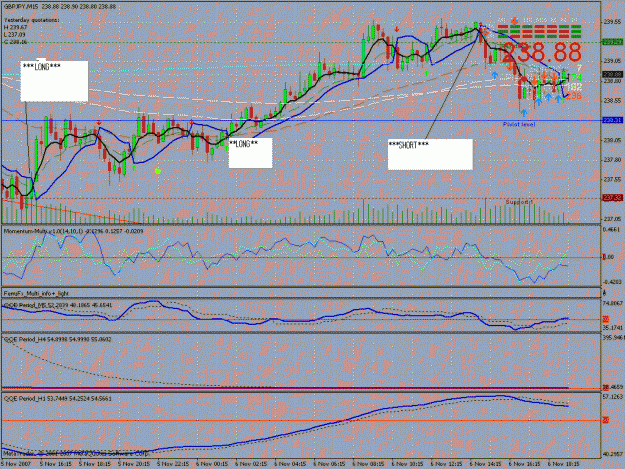Screen dimensions: 625x469
Task: Click the blue up arrow under the lowest candle
Action: [524, 113]
